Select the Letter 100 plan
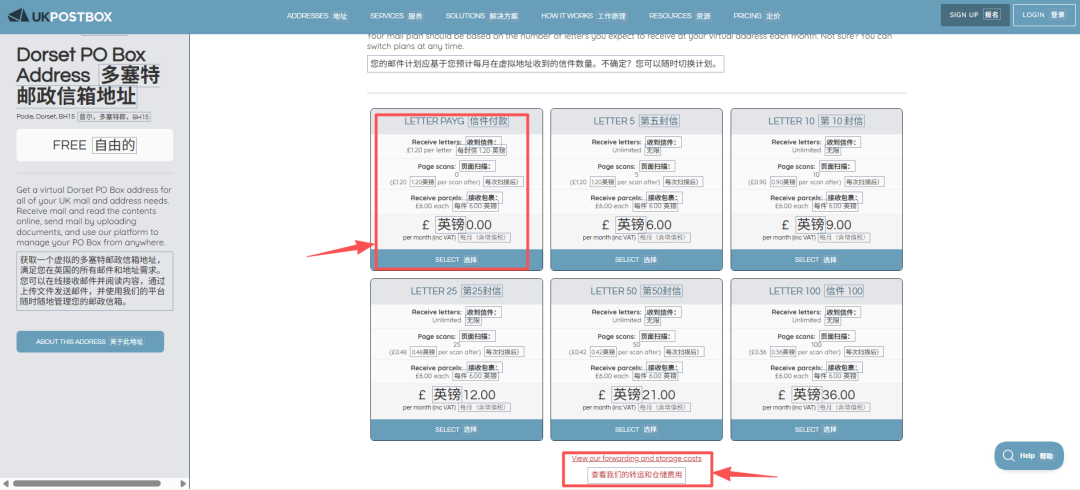 point(815,429)
